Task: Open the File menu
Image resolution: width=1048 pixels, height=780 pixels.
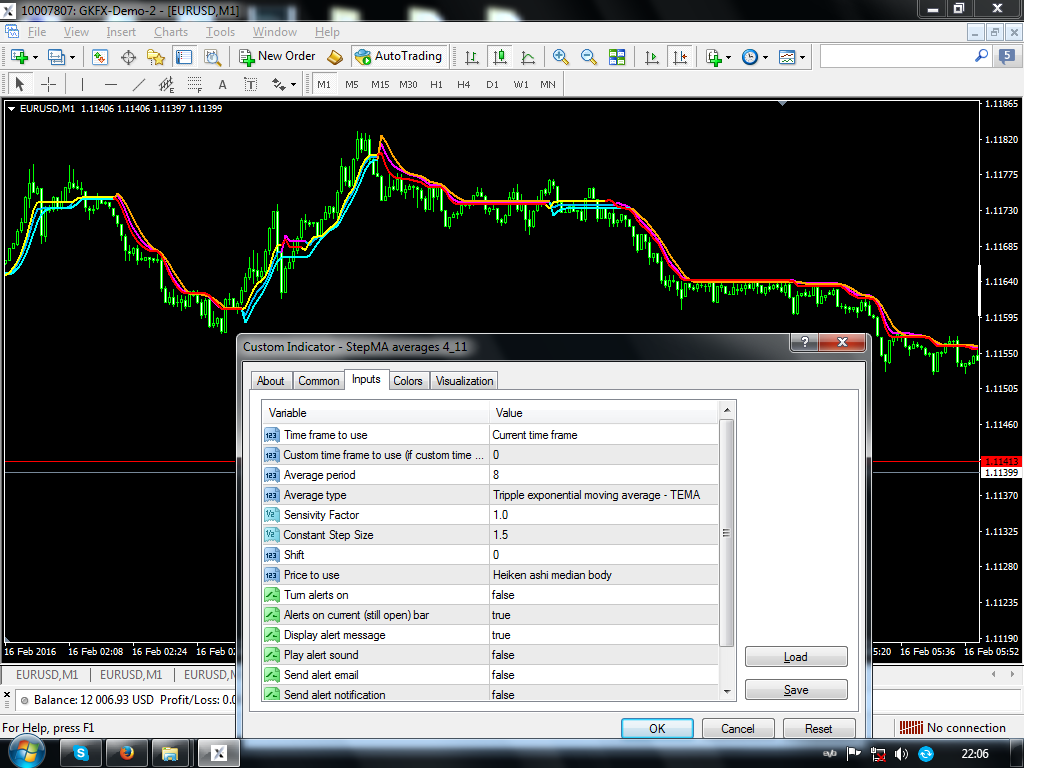Action: (x=37, y=31)
